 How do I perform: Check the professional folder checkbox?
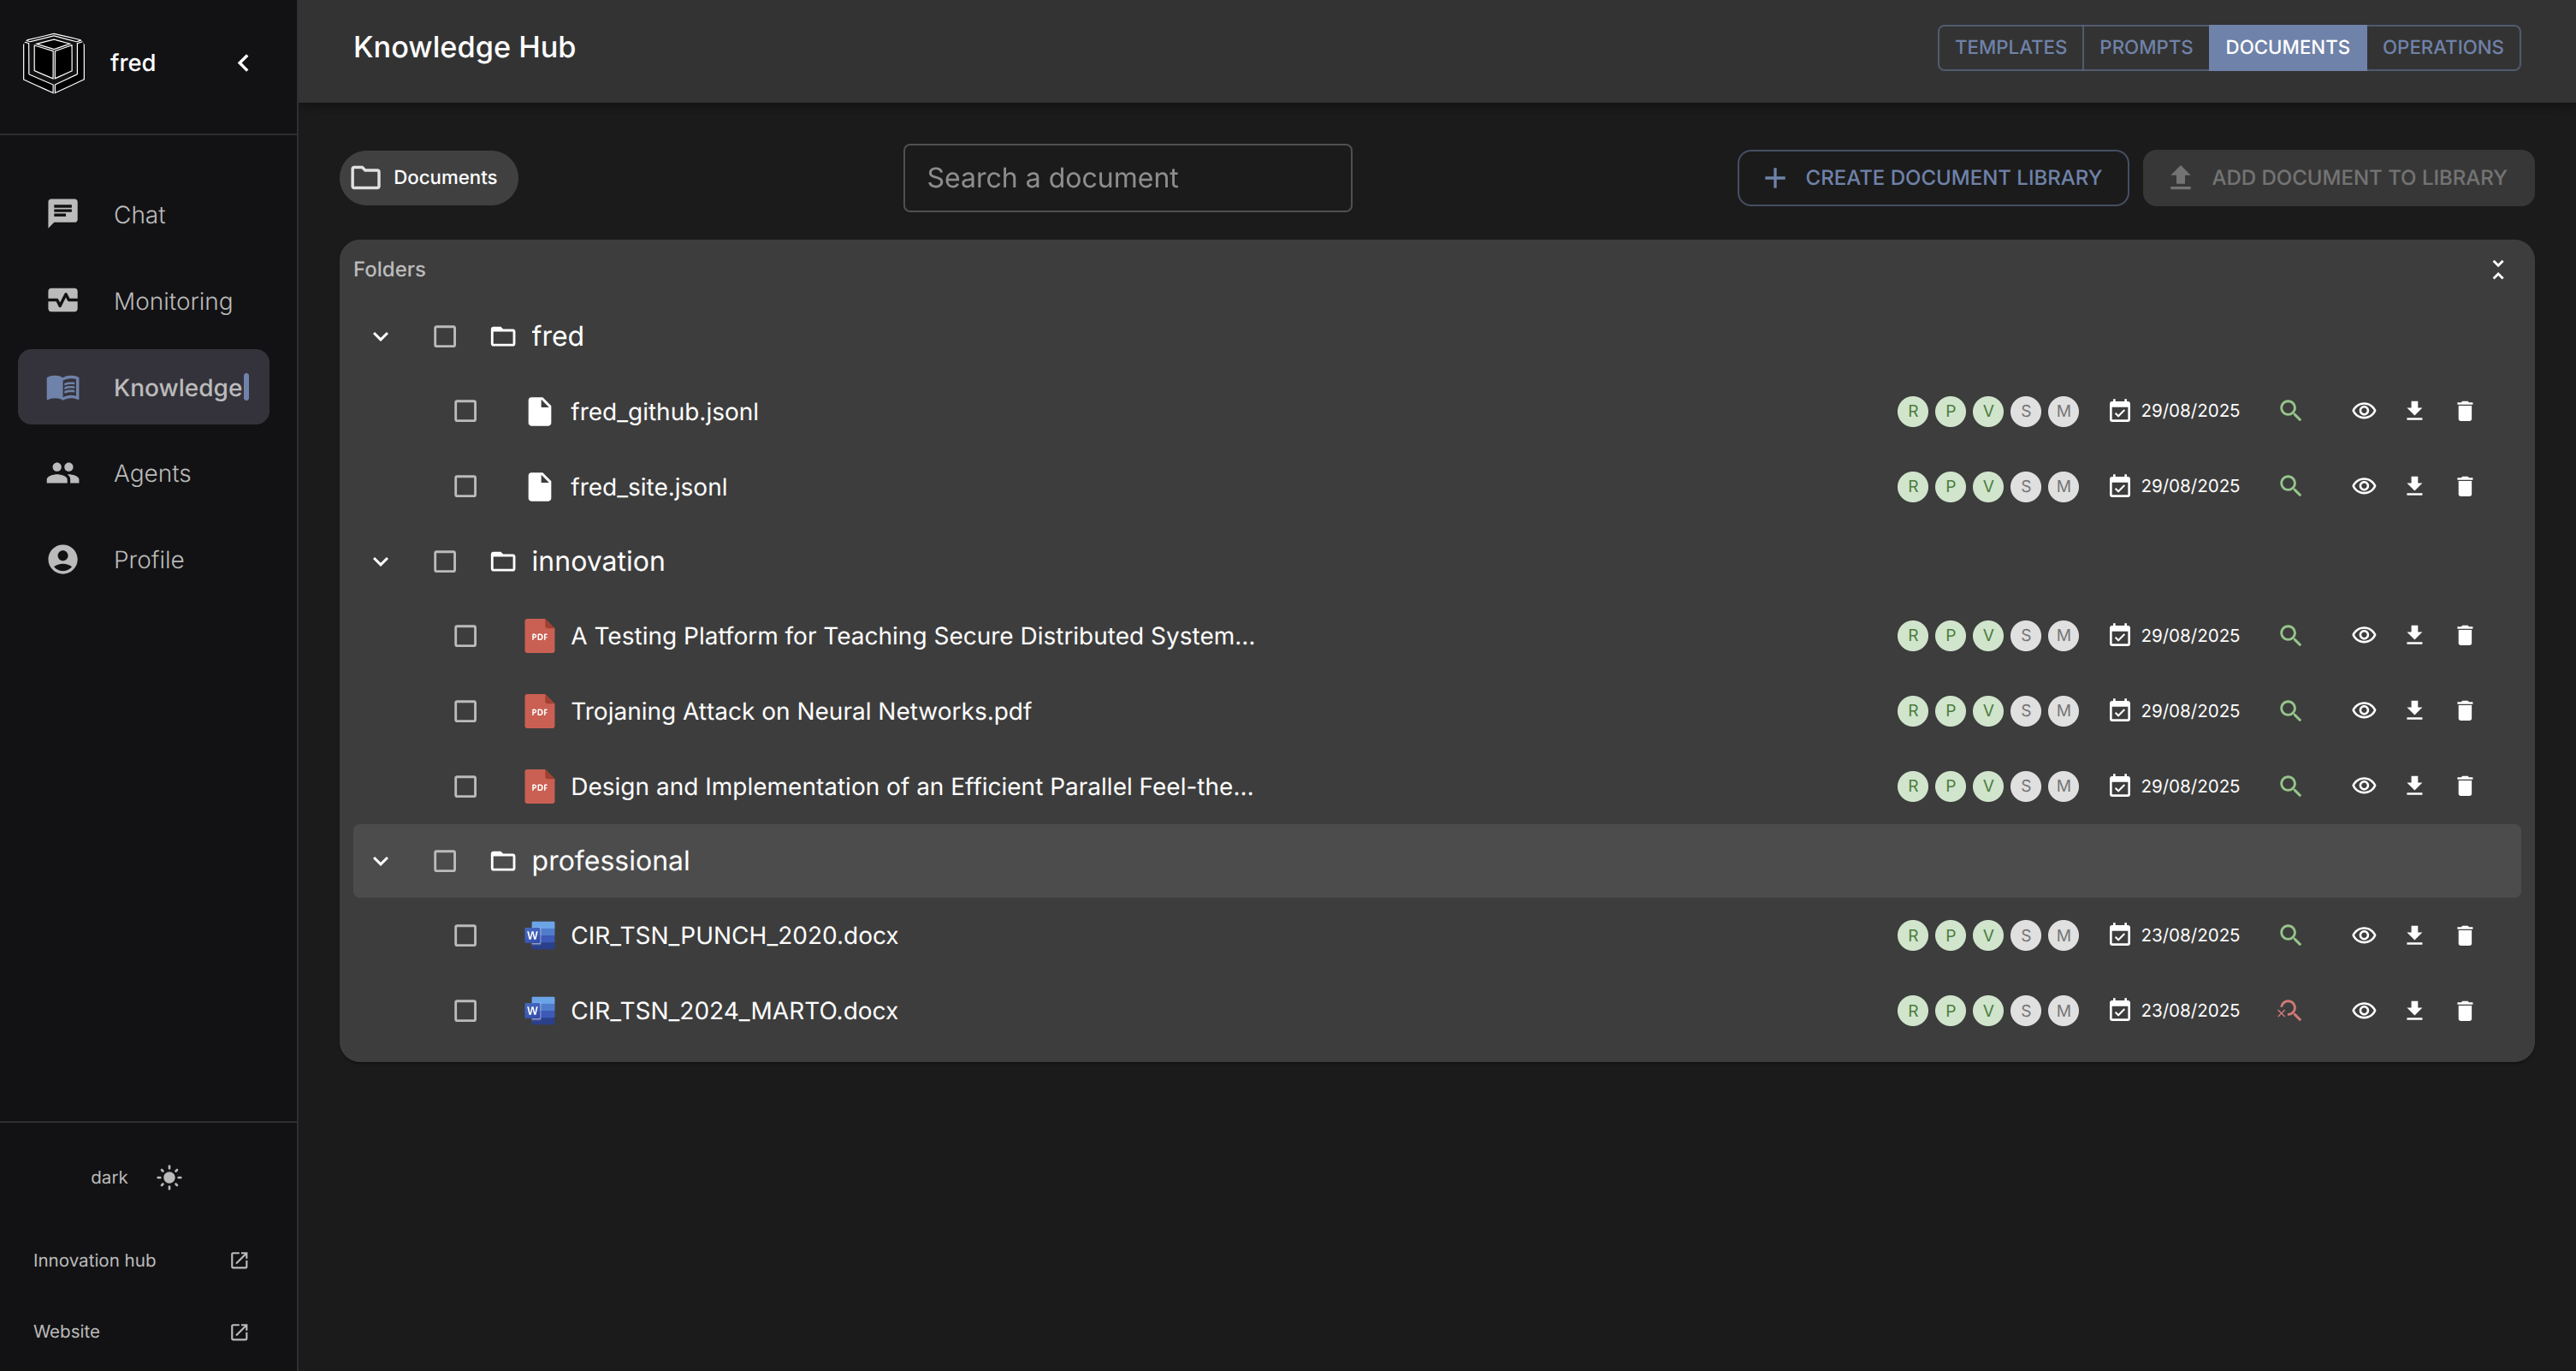[445, 861]
